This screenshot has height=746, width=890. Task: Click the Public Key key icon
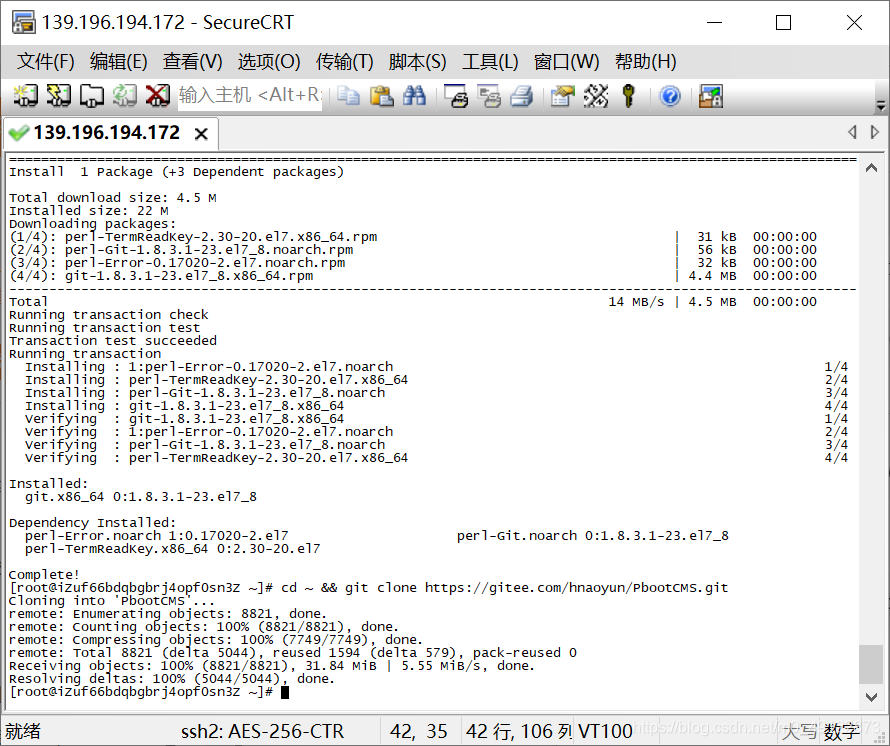(x=628, y=95)
